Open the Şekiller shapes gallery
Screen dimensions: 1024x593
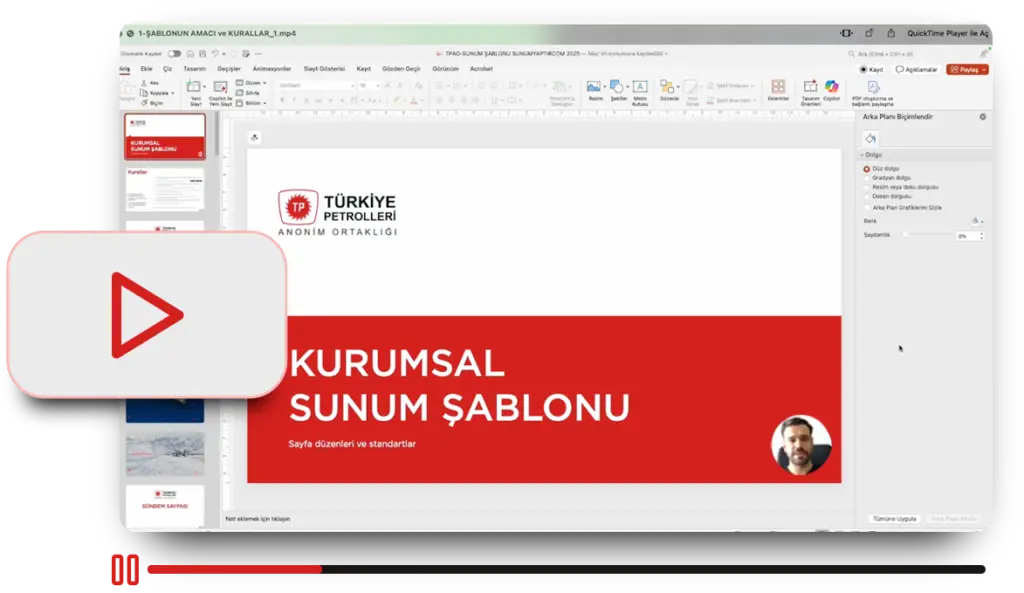point(618,88)
